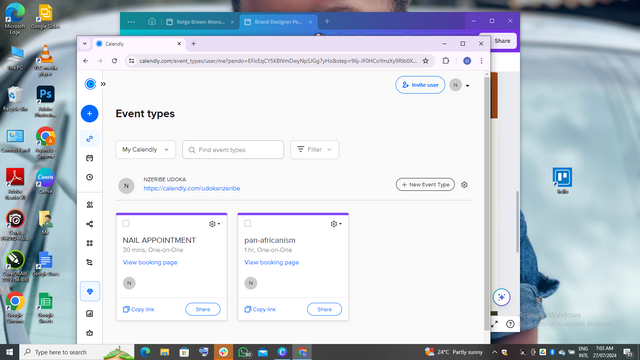This screenshot has width=640, height=360.
Task: Switch to the Calendly browser tab
Action: click(138, 44)
